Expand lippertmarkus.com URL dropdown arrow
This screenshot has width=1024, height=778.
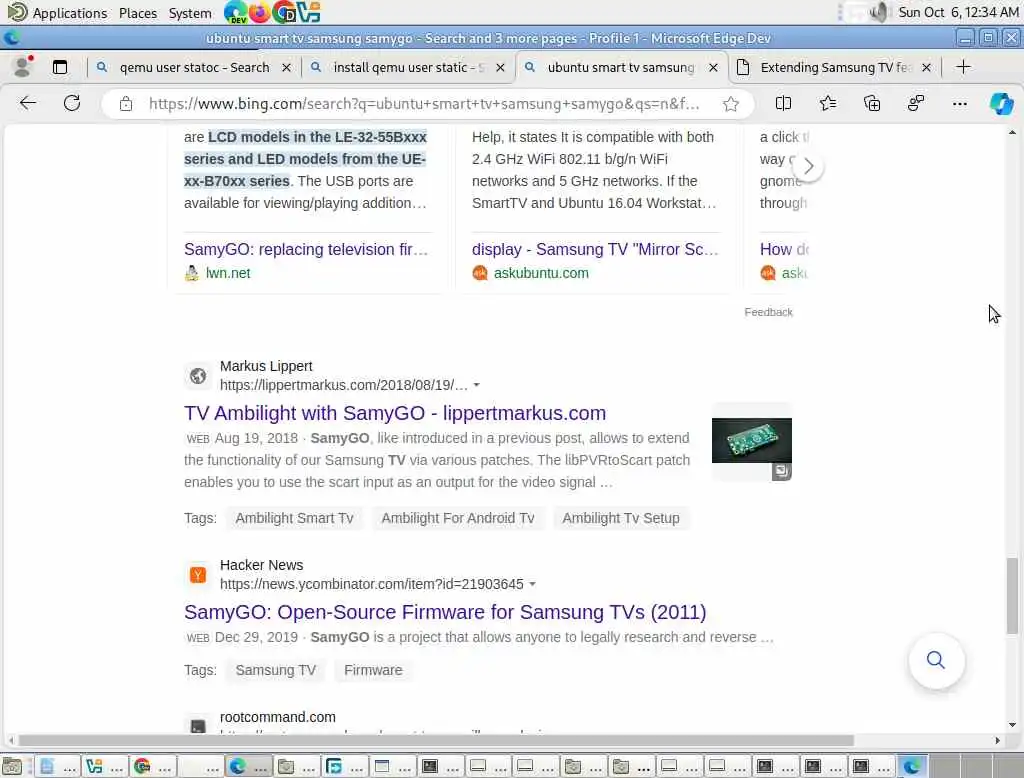coord(477,385)
